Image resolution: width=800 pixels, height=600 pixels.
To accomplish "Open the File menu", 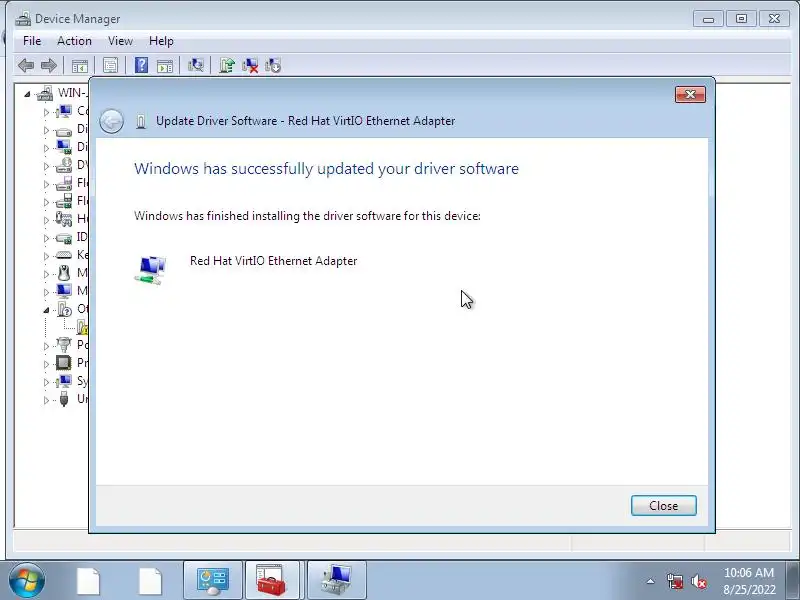I will (x=32, y=41).
